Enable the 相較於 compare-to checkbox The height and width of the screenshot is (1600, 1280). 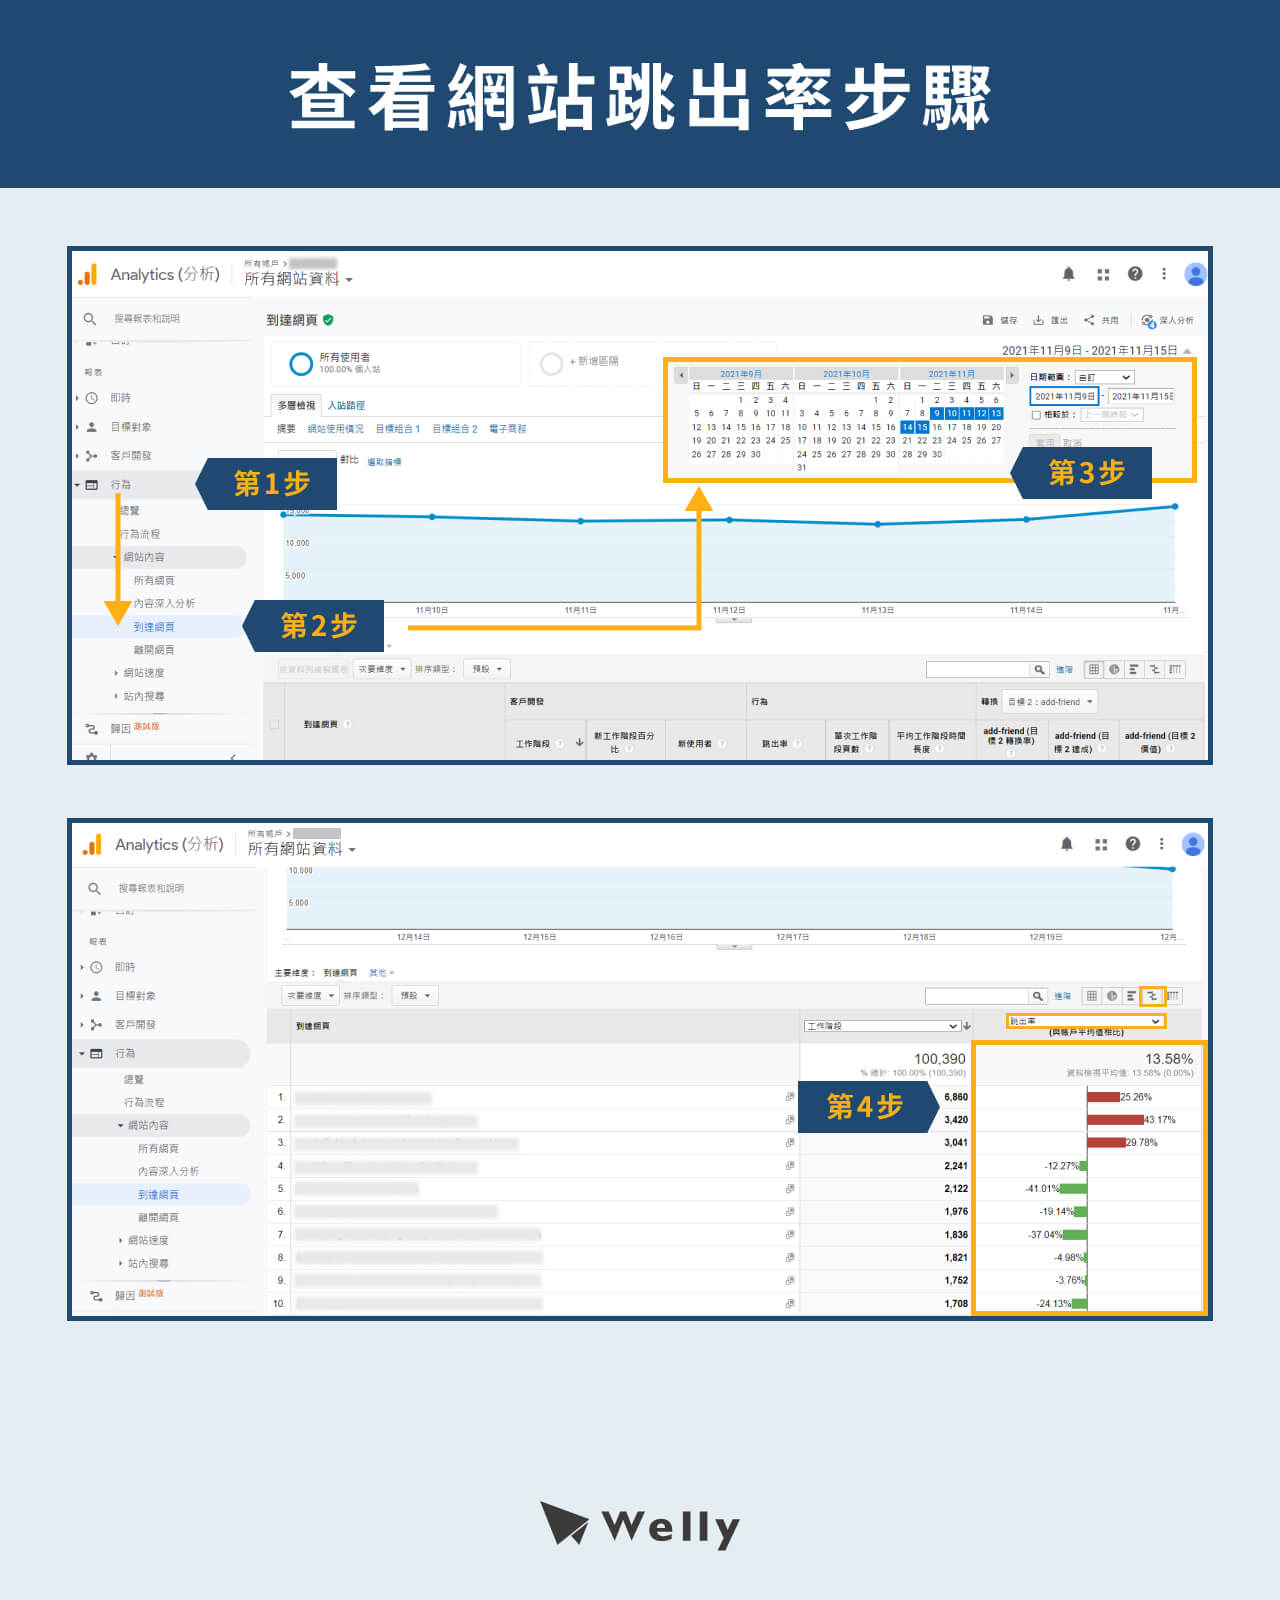1036,415
